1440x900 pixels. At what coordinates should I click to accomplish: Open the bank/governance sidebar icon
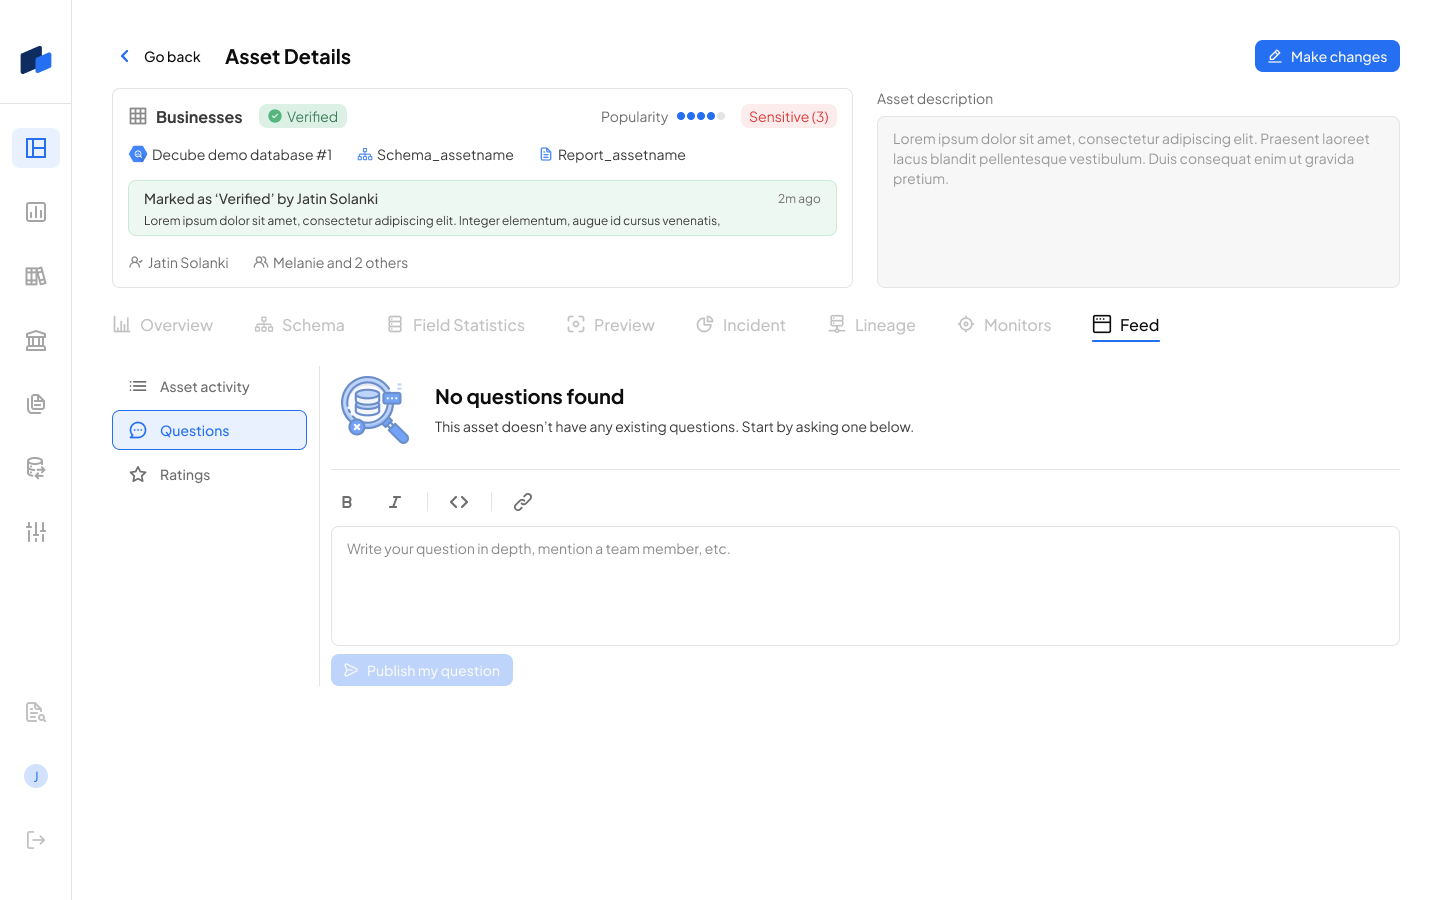(x=36, y=340)
